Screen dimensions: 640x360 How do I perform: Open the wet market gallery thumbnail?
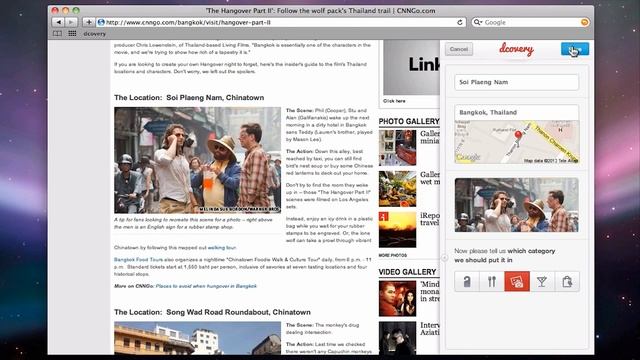click(398, 189)
